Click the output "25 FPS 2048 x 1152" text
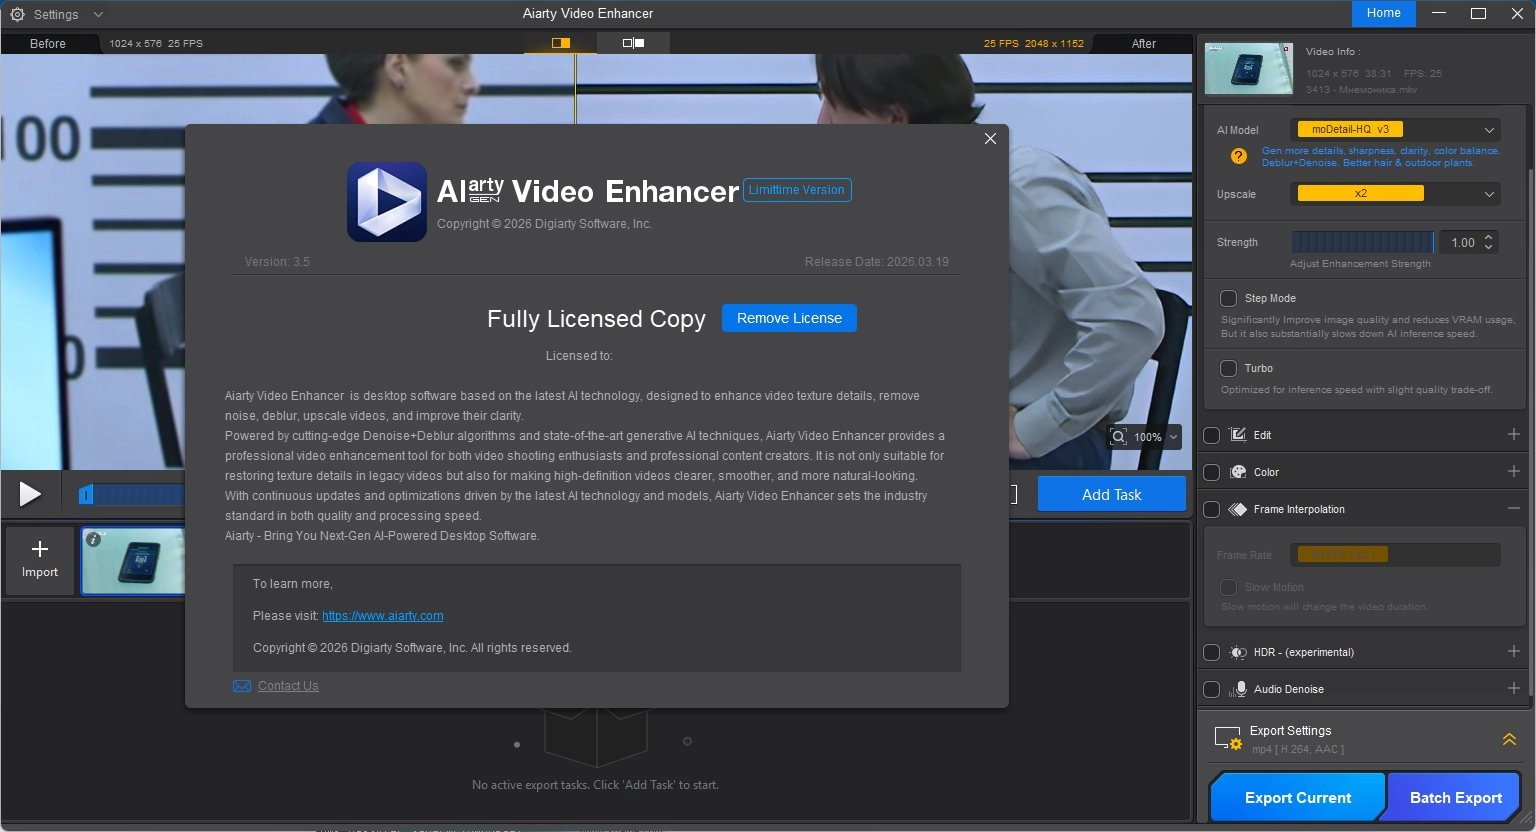The height and width of the screenshot is (832, 1536). [1033, 44]
